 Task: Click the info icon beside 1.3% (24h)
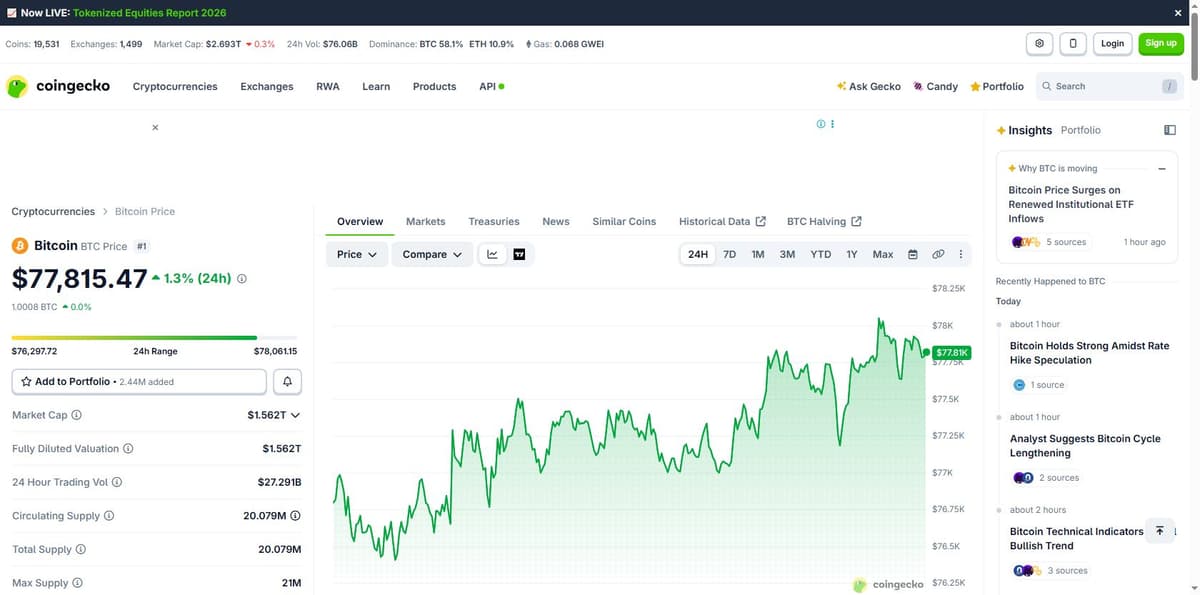(x=242, y=279)
